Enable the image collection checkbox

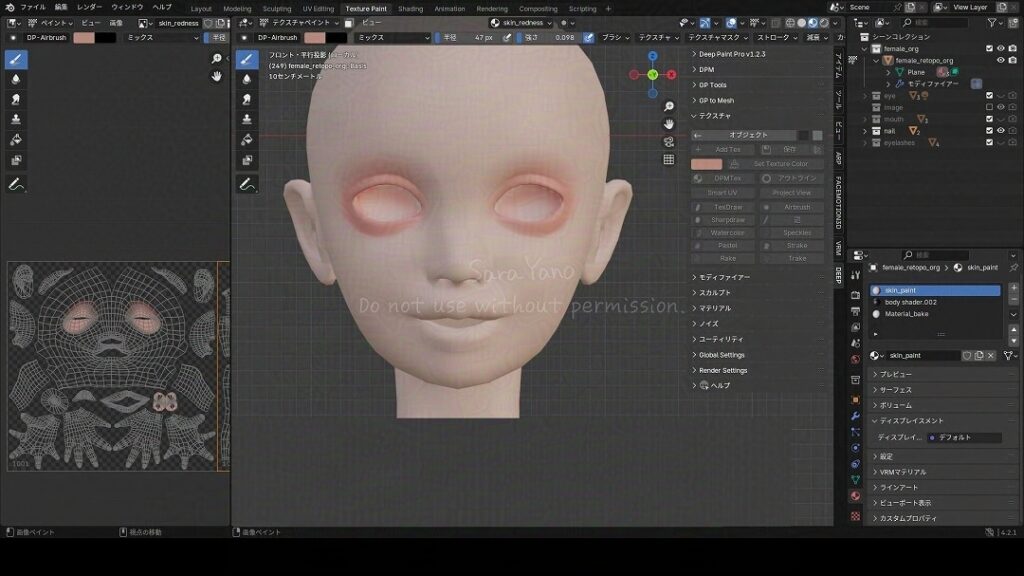[989, 107]
